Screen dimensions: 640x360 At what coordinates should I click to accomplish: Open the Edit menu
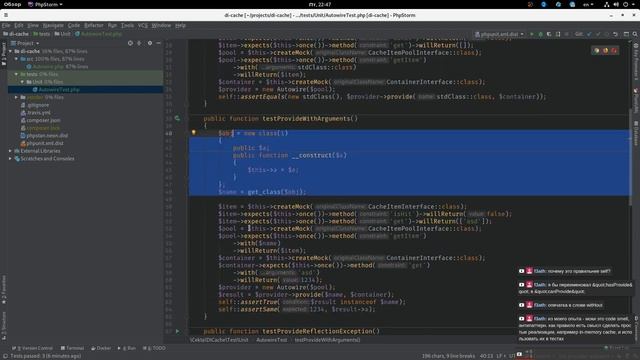click(19, 25)
